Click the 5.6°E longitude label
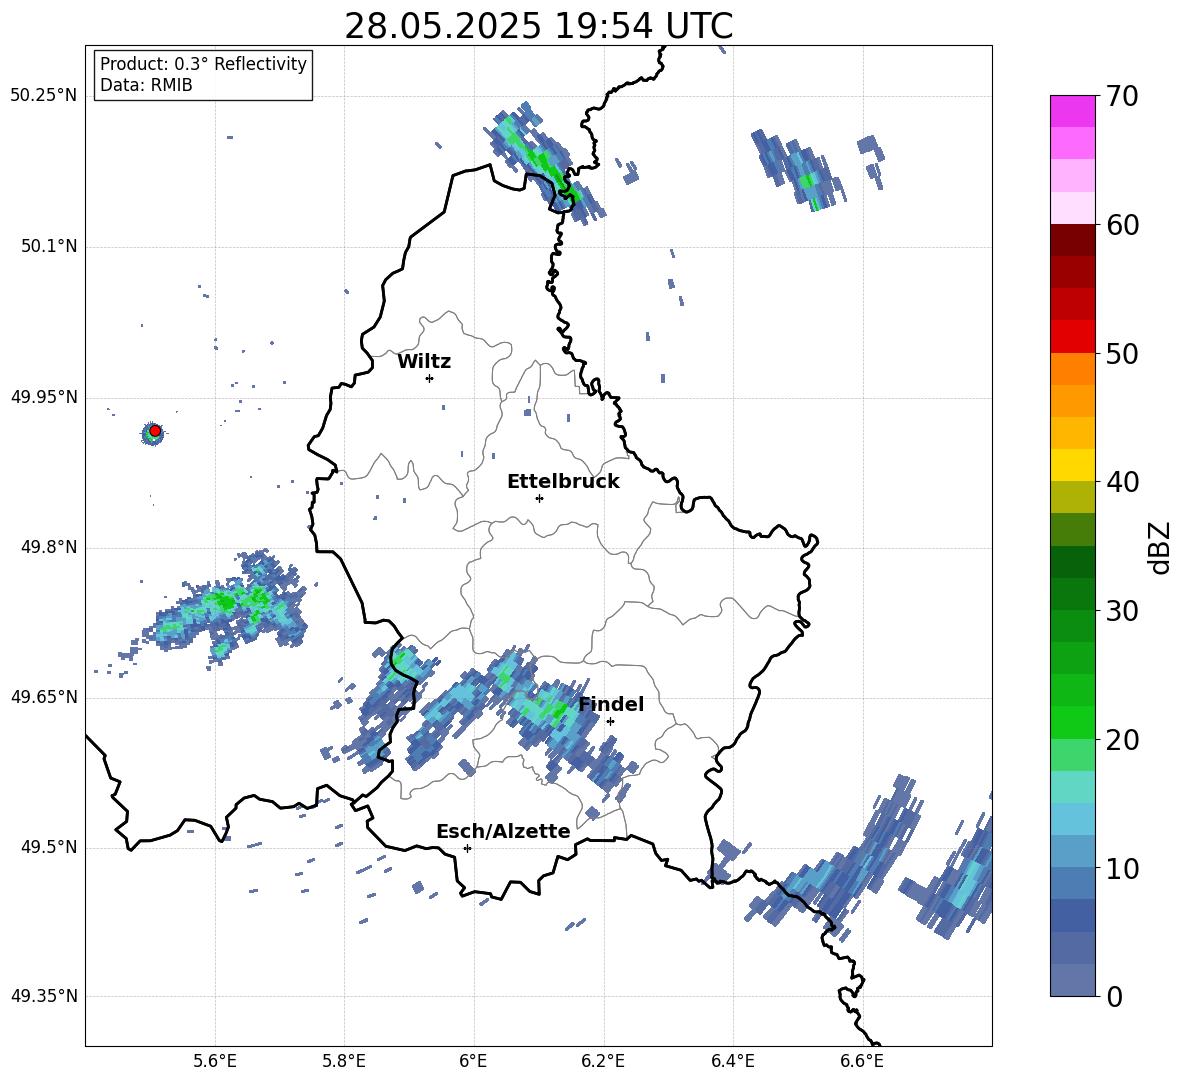 click(x=214, y=1061)
